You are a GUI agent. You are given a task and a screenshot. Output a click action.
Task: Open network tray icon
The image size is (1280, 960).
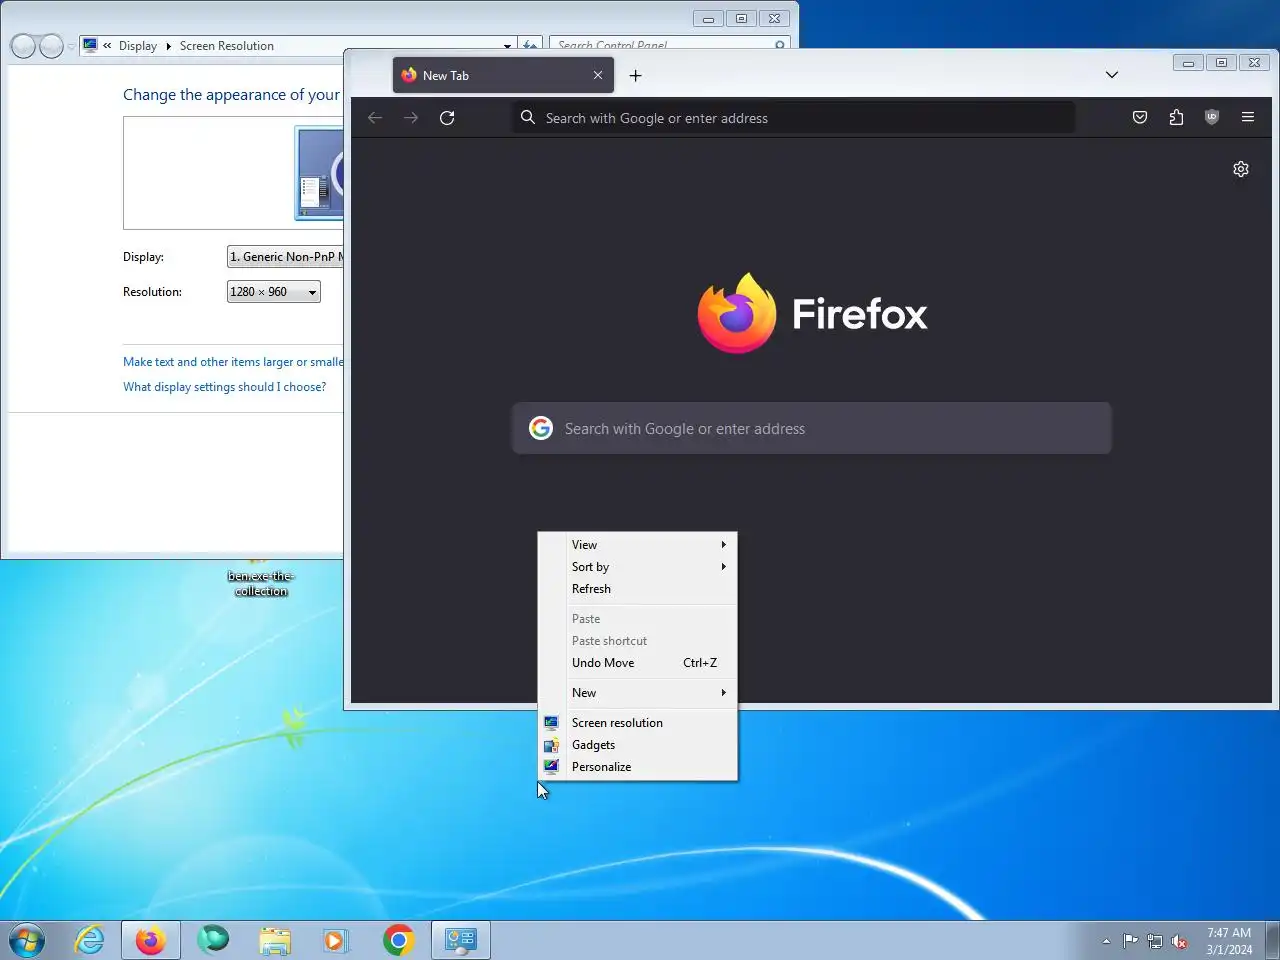click(x=1155, y=941)
